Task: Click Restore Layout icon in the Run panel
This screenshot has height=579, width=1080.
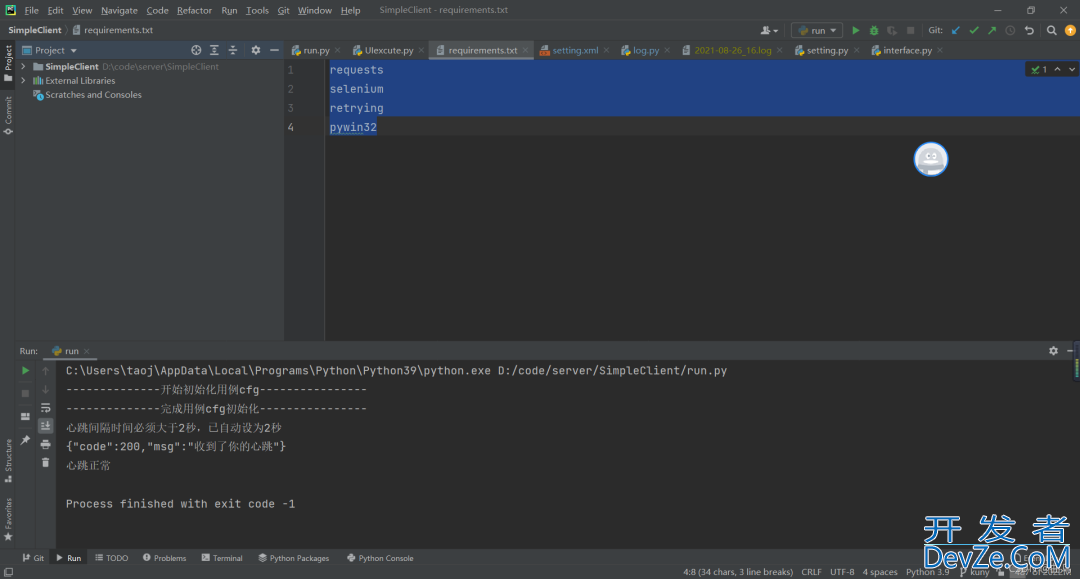Action: click(x=25, y=417)
